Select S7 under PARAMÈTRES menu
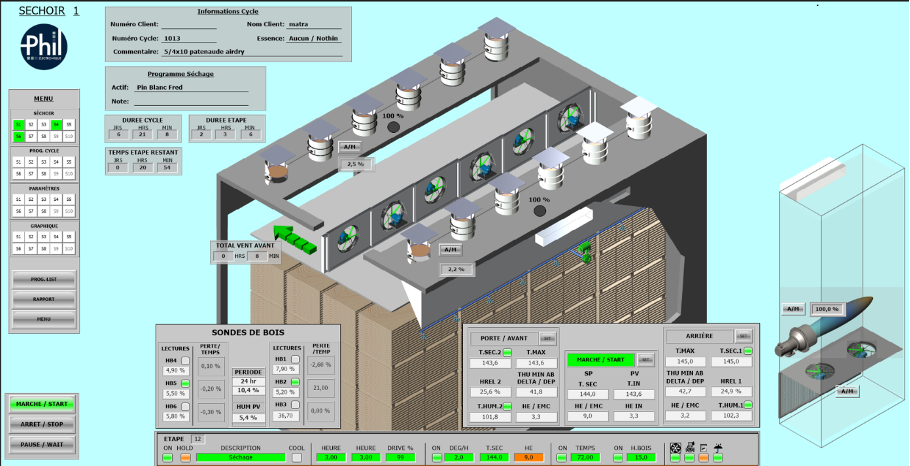Image resolution: width=910 pixels, height=466 pixels. tap(31, 211)
